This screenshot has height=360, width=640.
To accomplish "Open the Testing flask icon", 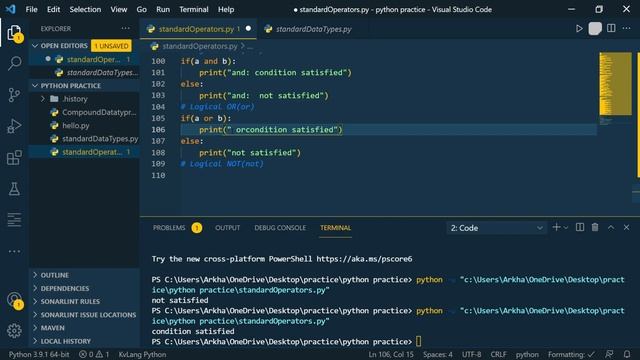I will pos(14,189).
